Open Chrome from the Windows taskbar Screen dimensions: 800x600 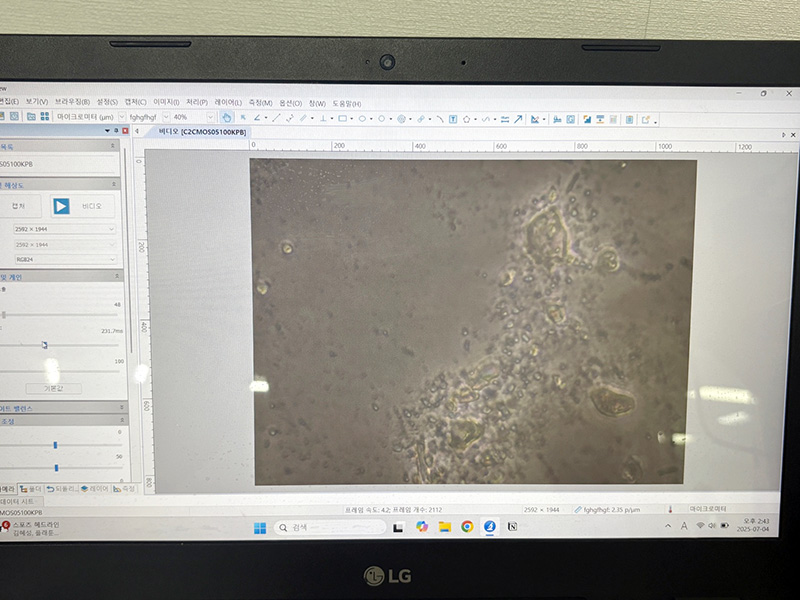pyautogui.click(x=467, y=527)
